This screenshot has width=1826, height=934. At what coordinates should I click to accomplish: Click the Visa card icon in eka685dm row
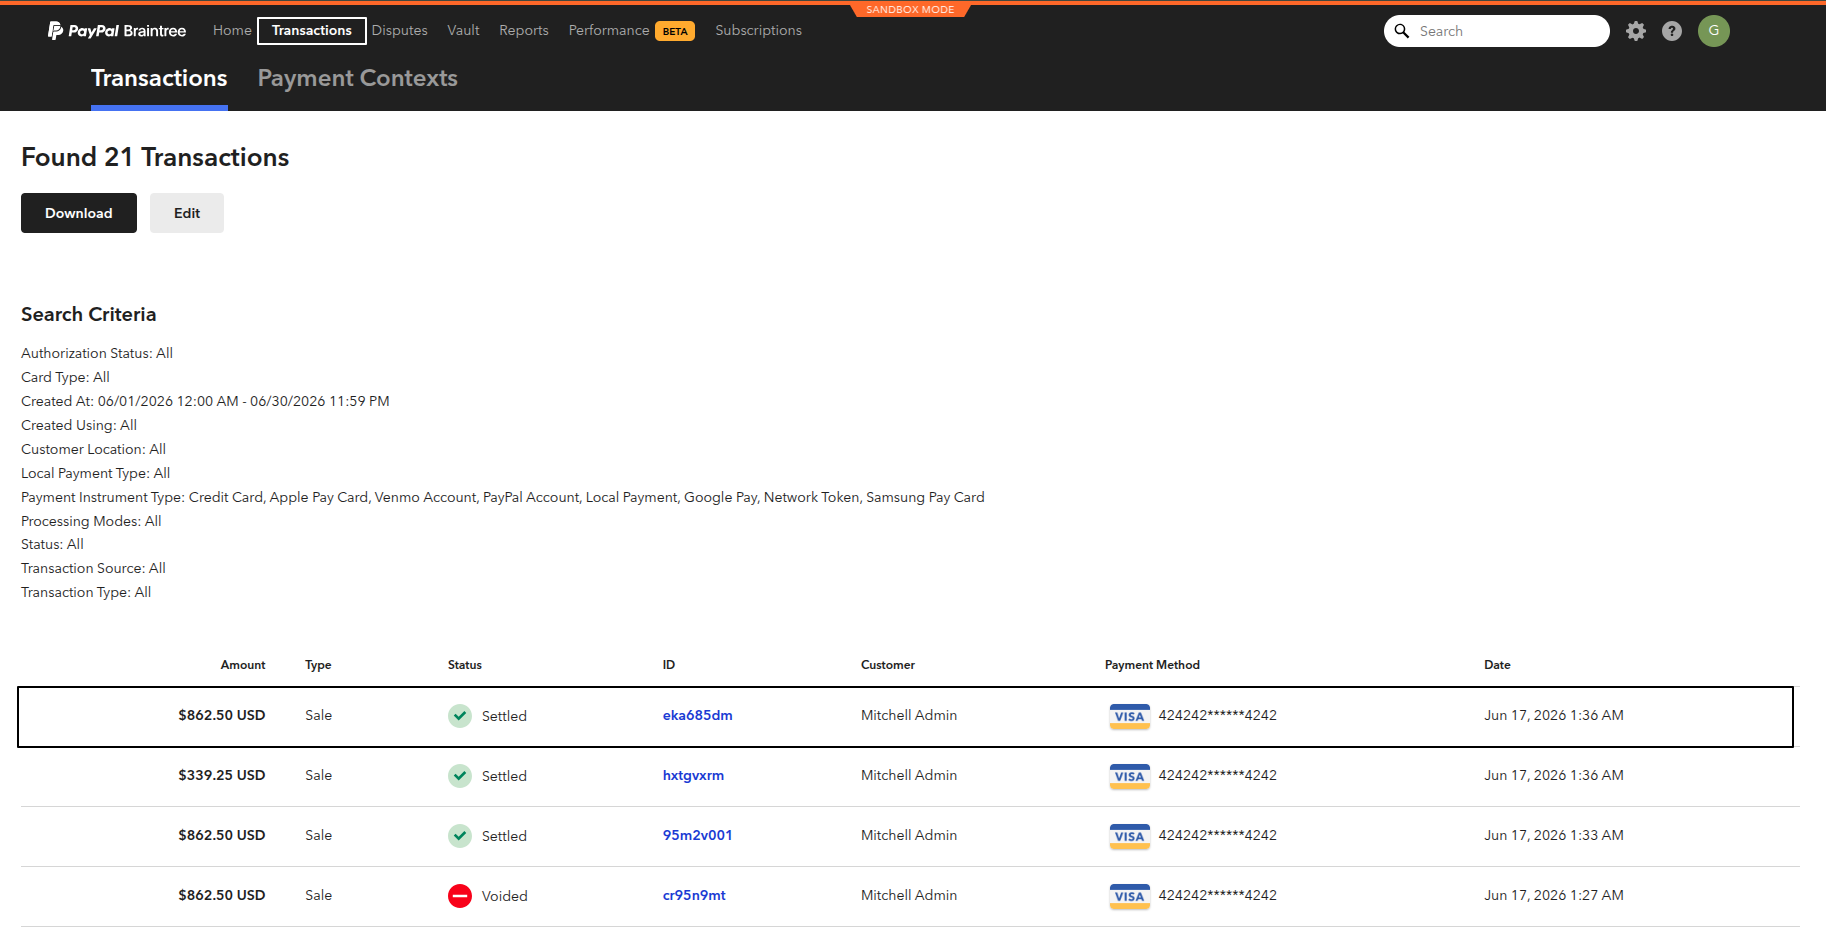click(x=1130, y=716)
